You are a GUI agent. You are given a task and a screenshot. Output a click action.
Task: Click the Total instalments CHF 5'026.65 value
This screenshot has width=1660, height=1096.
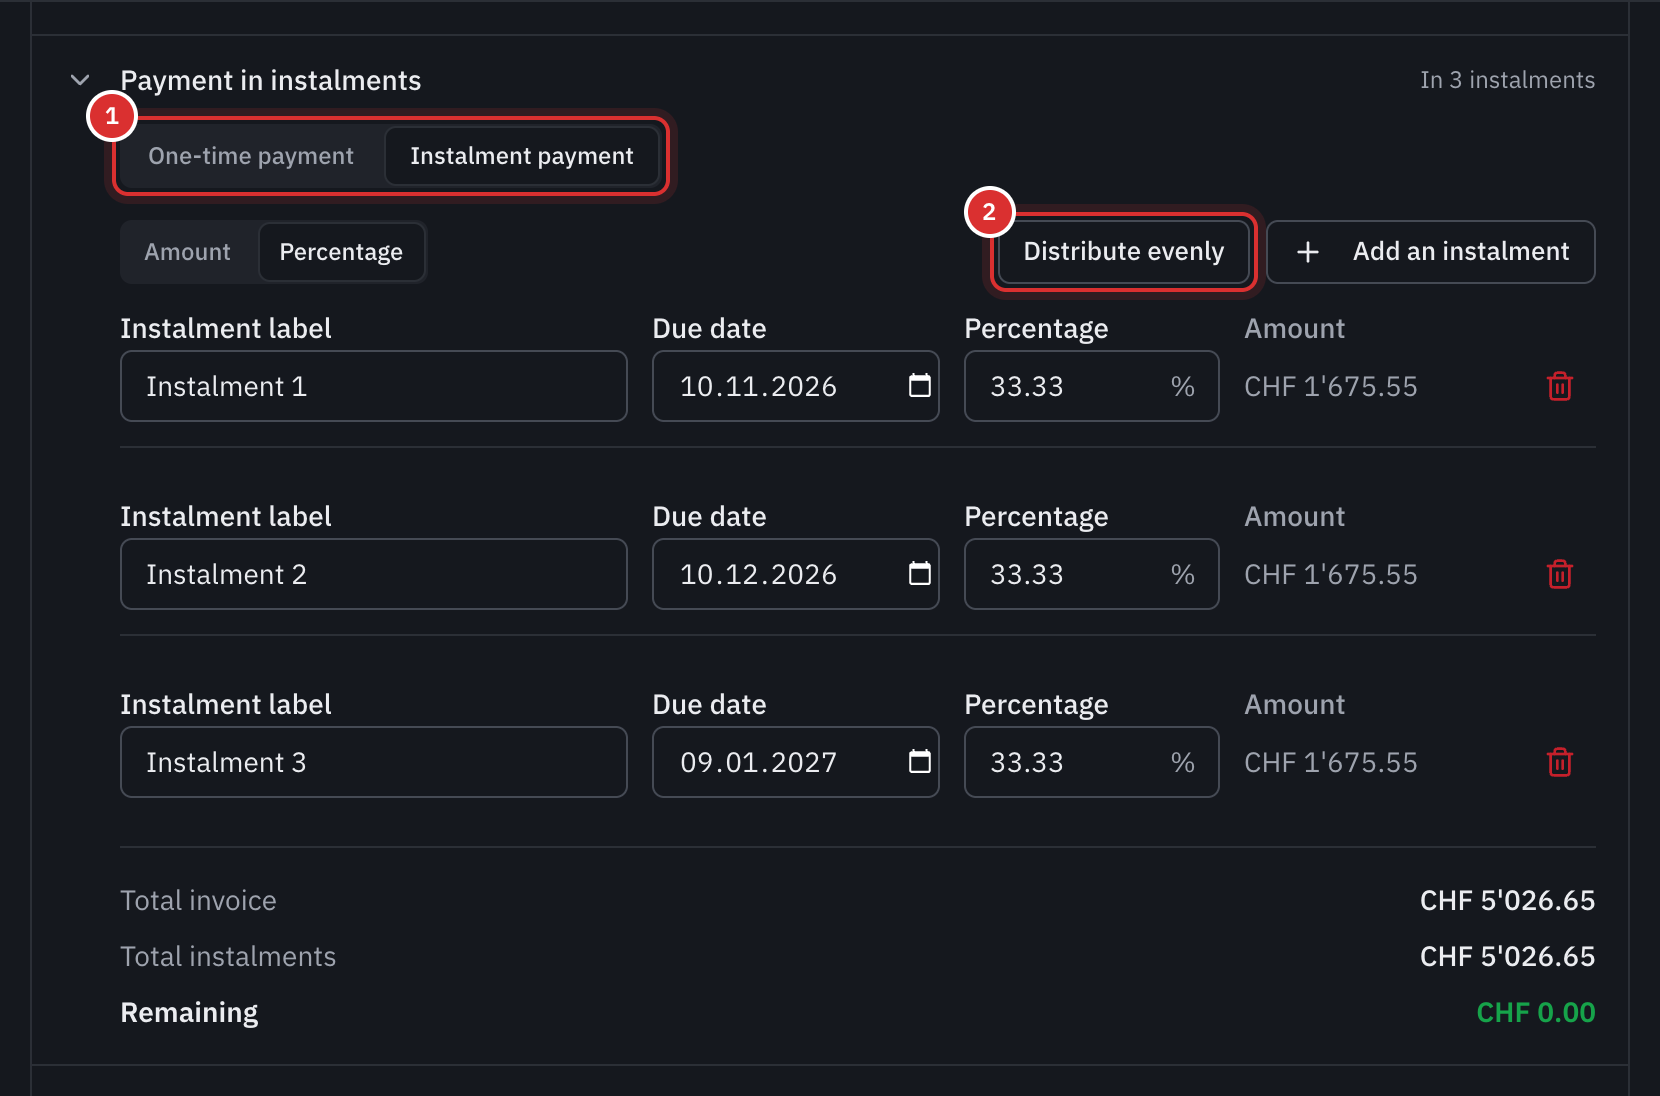pos(1507,956)
